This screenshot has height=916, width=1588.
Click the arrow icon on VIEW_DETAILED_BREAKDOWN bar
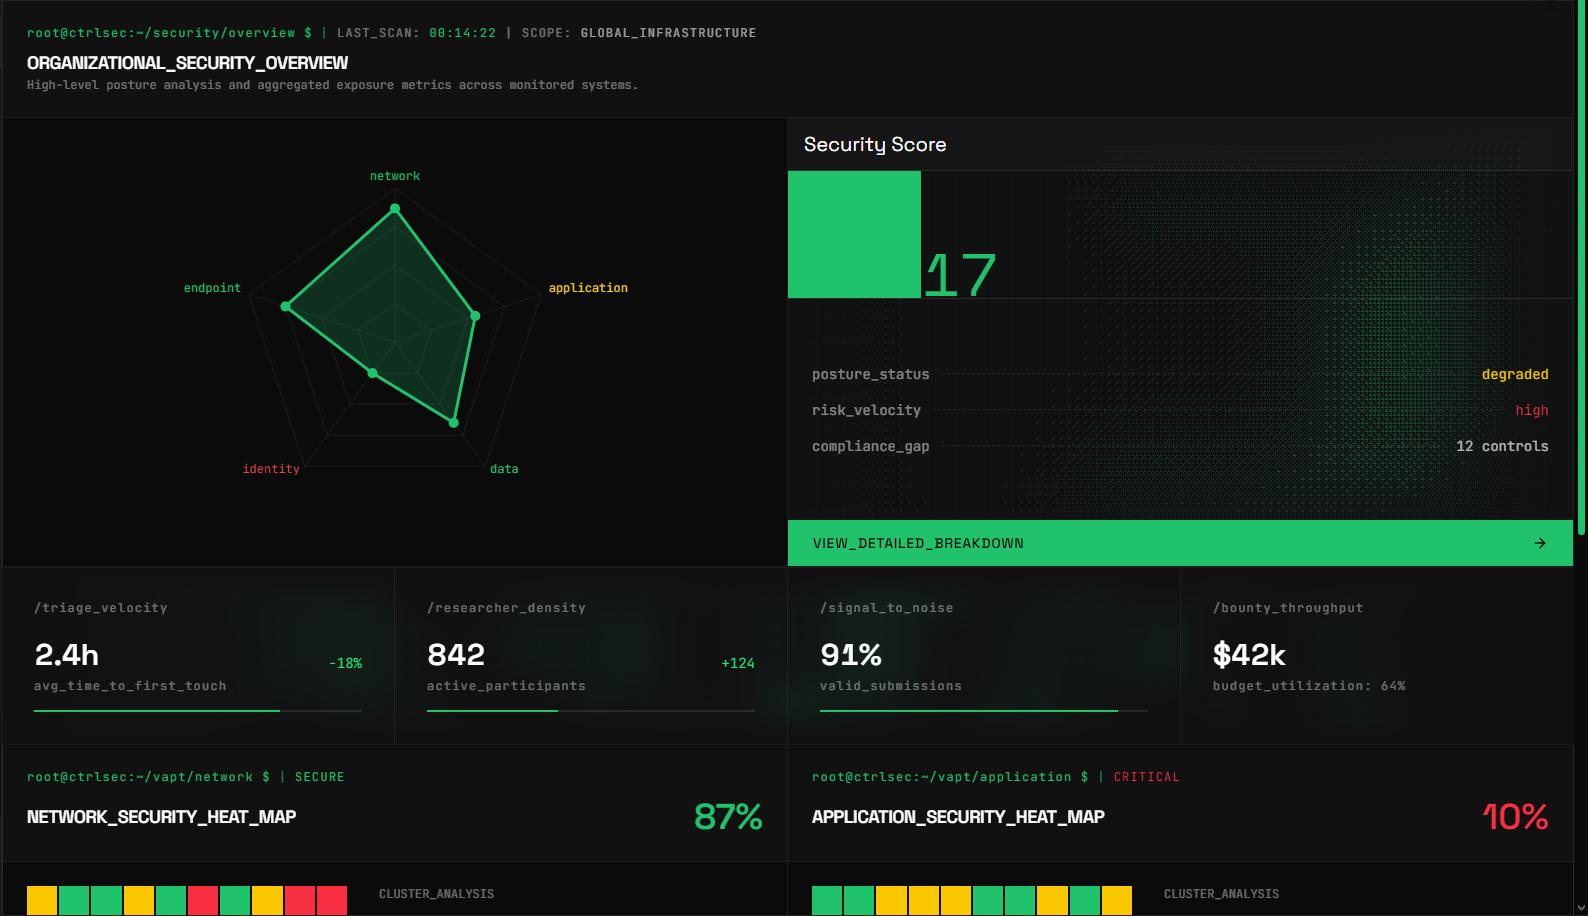click(1540, 543)
